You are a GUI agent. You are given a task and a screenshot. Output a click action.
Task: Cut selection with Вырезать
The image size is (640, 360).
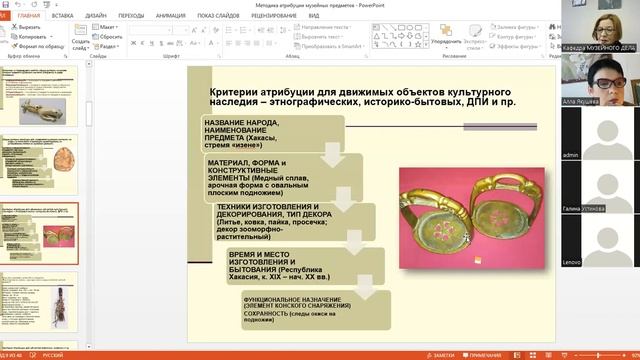pos(26,27)
